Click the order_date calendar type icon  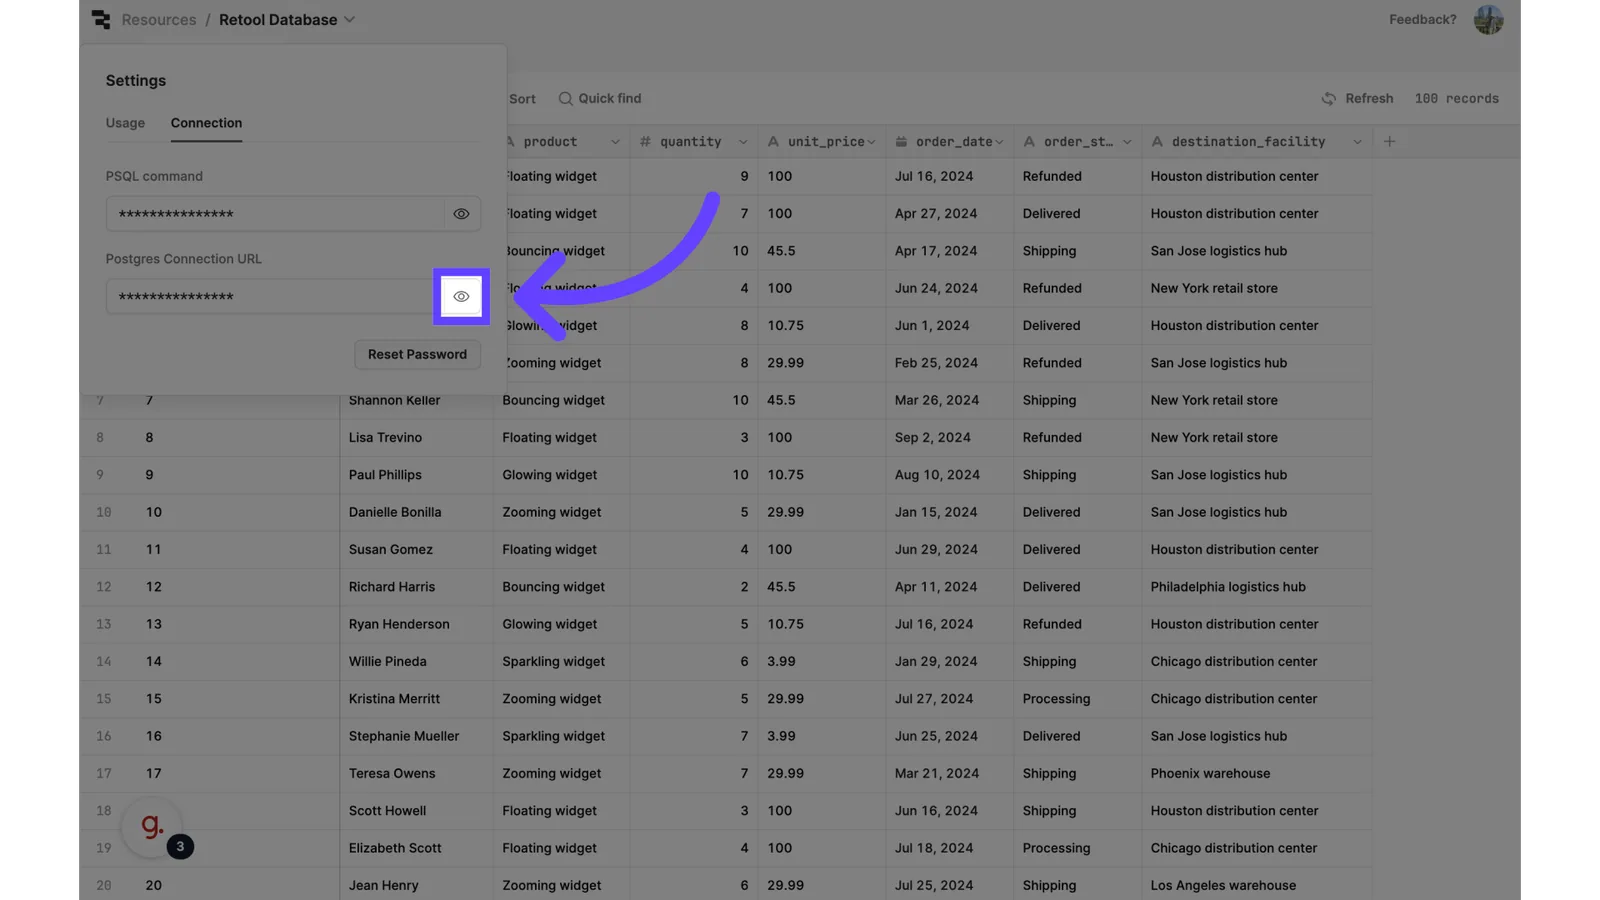tap(901, 142)
